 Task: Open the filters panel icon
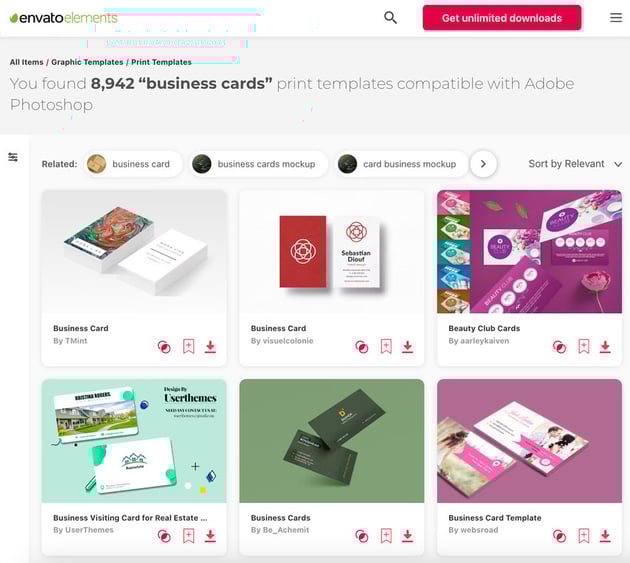(x=13, y=157)
